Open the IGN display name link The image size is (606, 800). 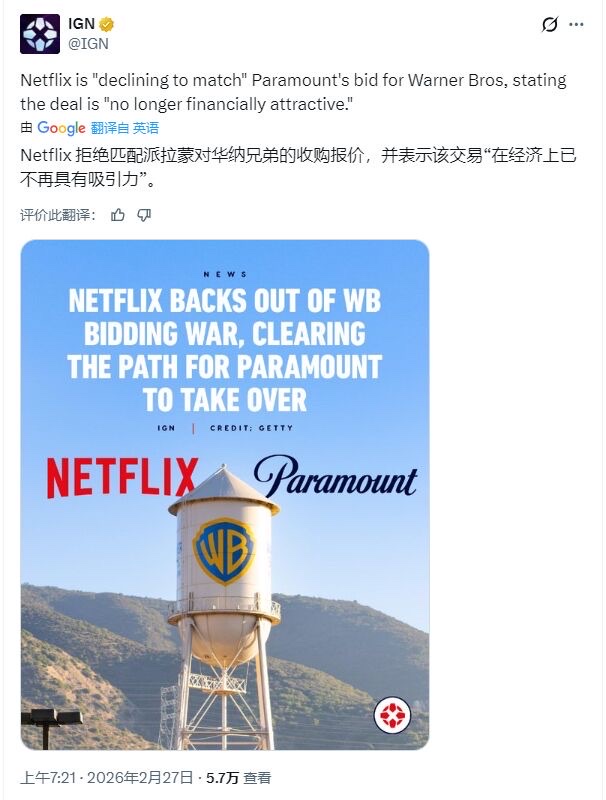(82, 24)
